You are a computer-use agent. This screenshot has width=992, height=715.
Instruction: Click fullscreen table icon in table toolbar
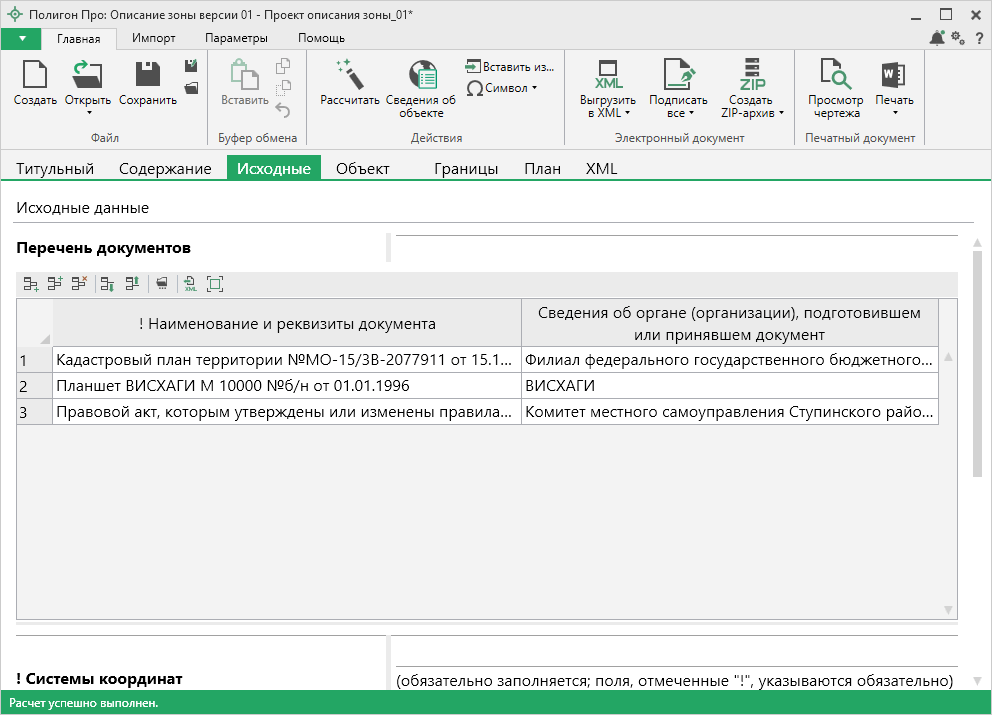tap(215, 285)
